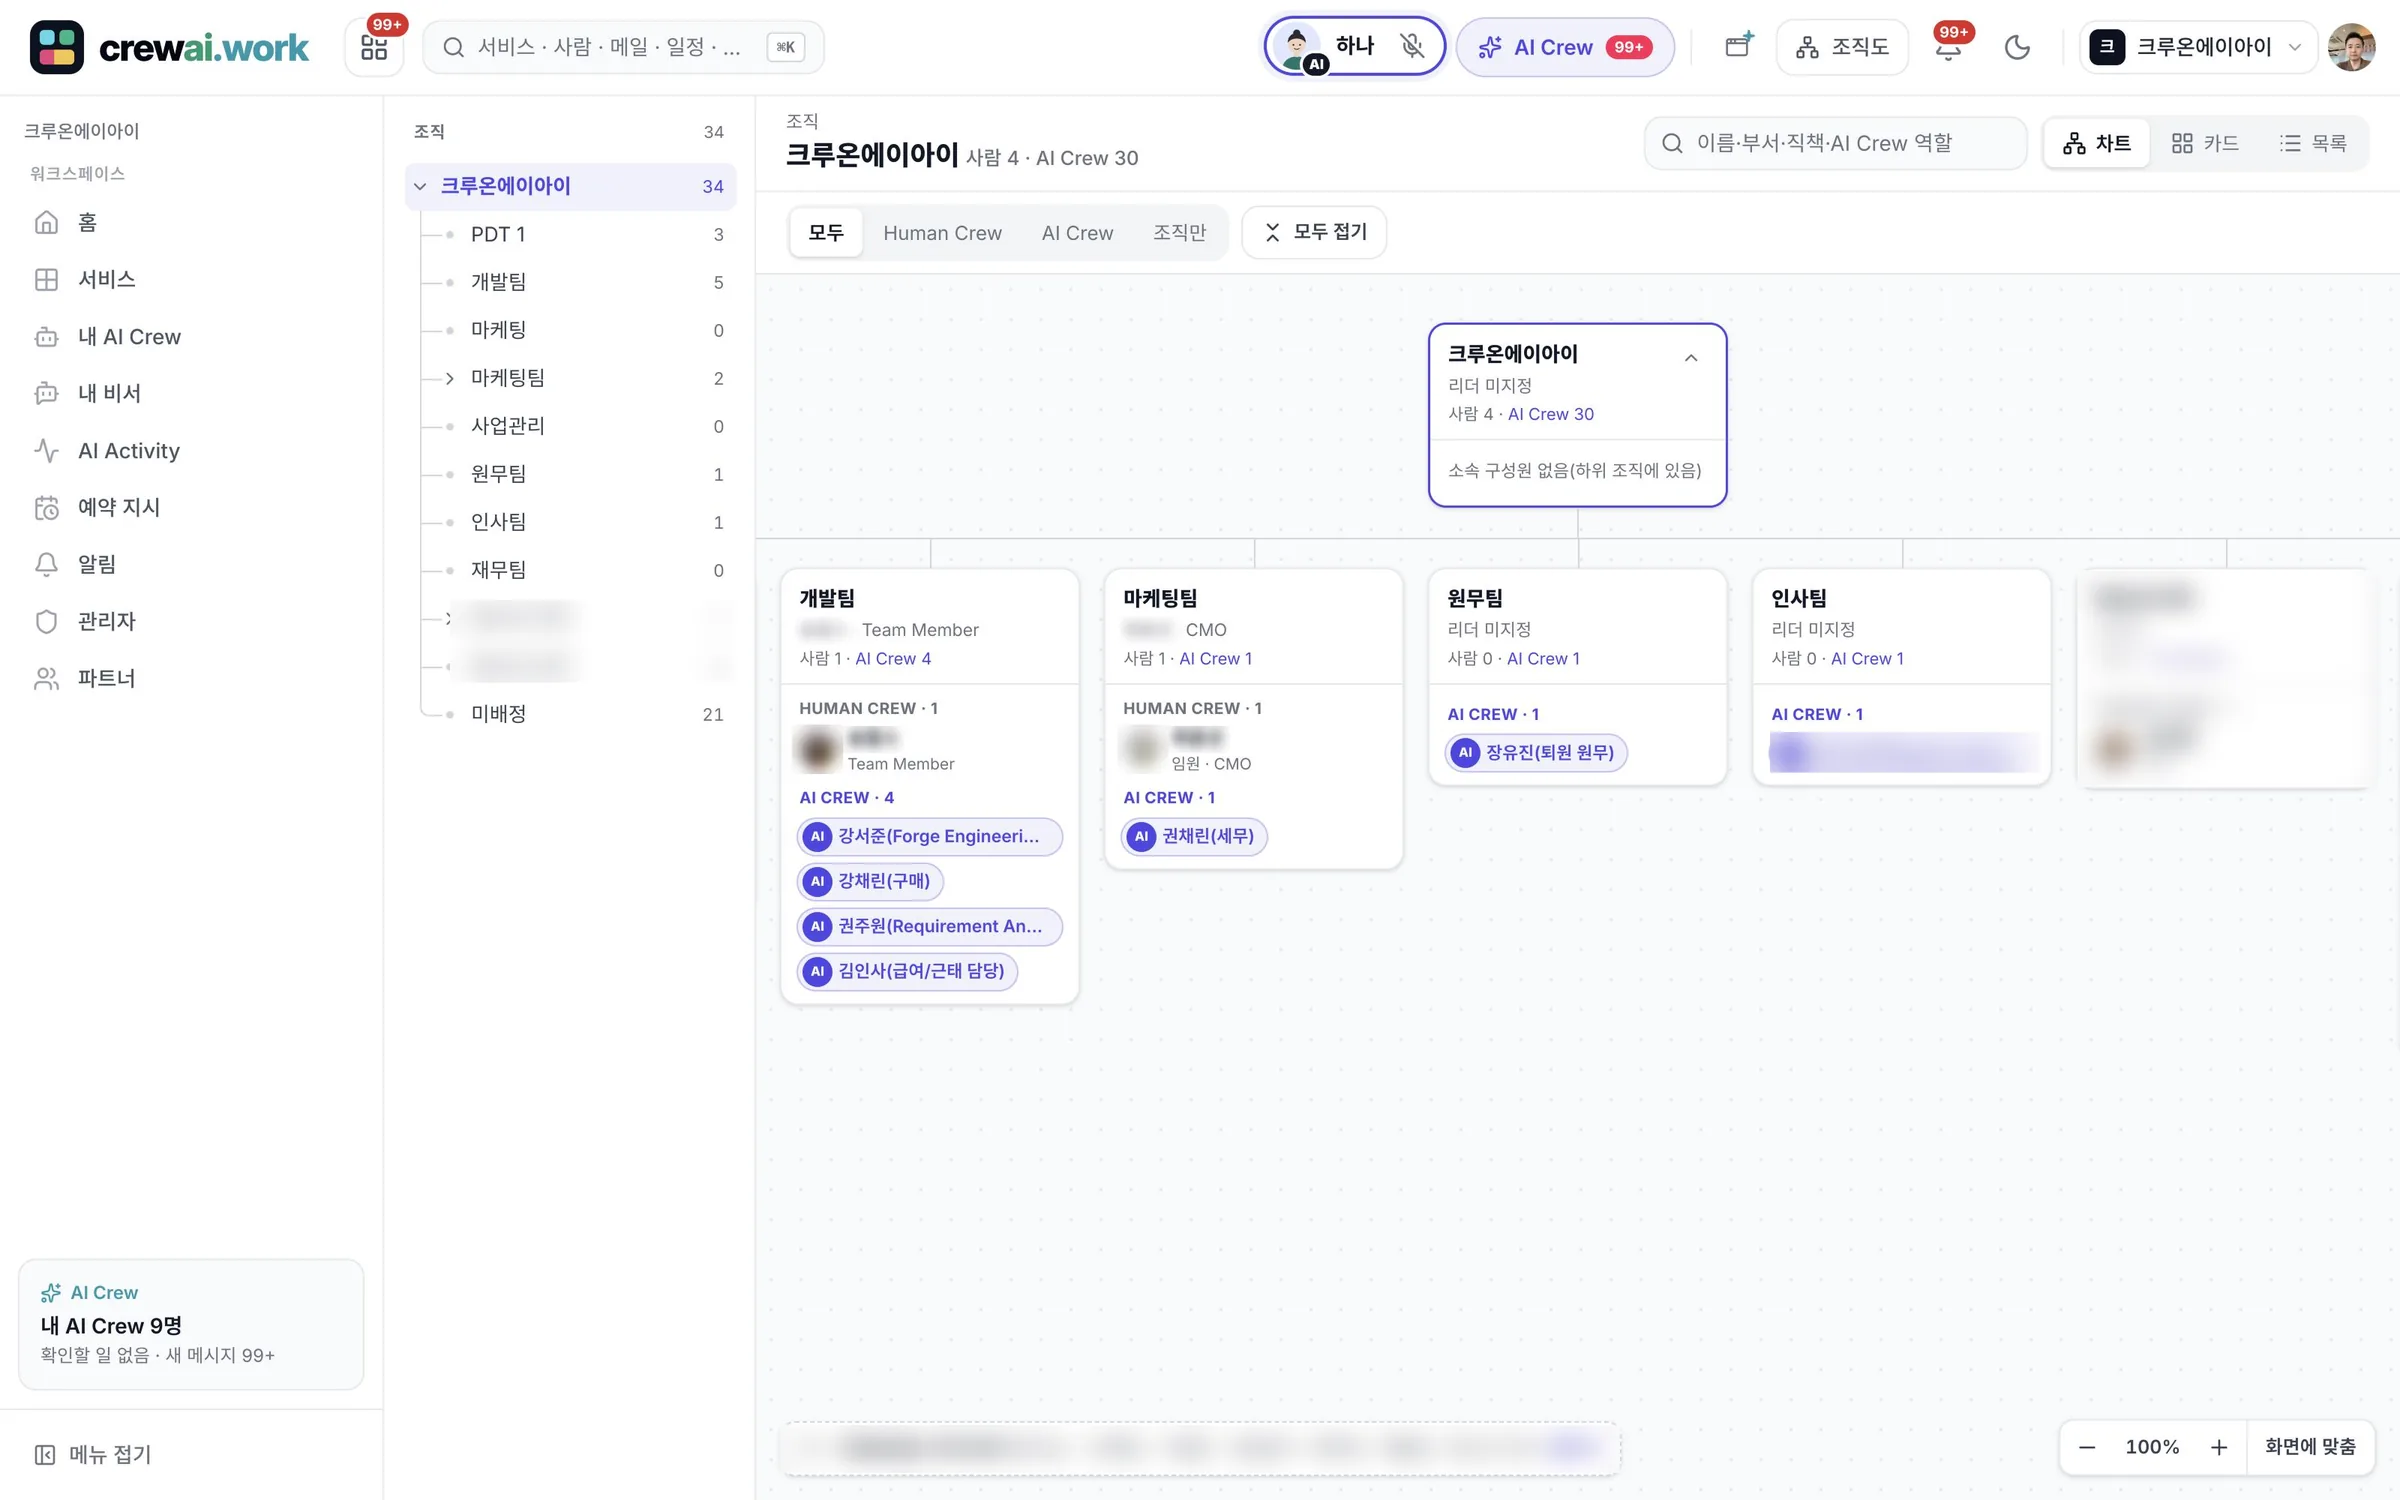The height and width of the screenshot is (1500, 2400).
Task: Click the 화면에 맞춤 button
Action: [x=2309, y=1447]
